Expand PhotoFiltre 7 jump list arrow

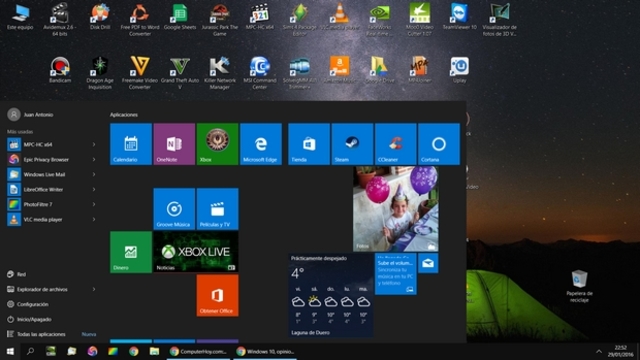[94, 204]
